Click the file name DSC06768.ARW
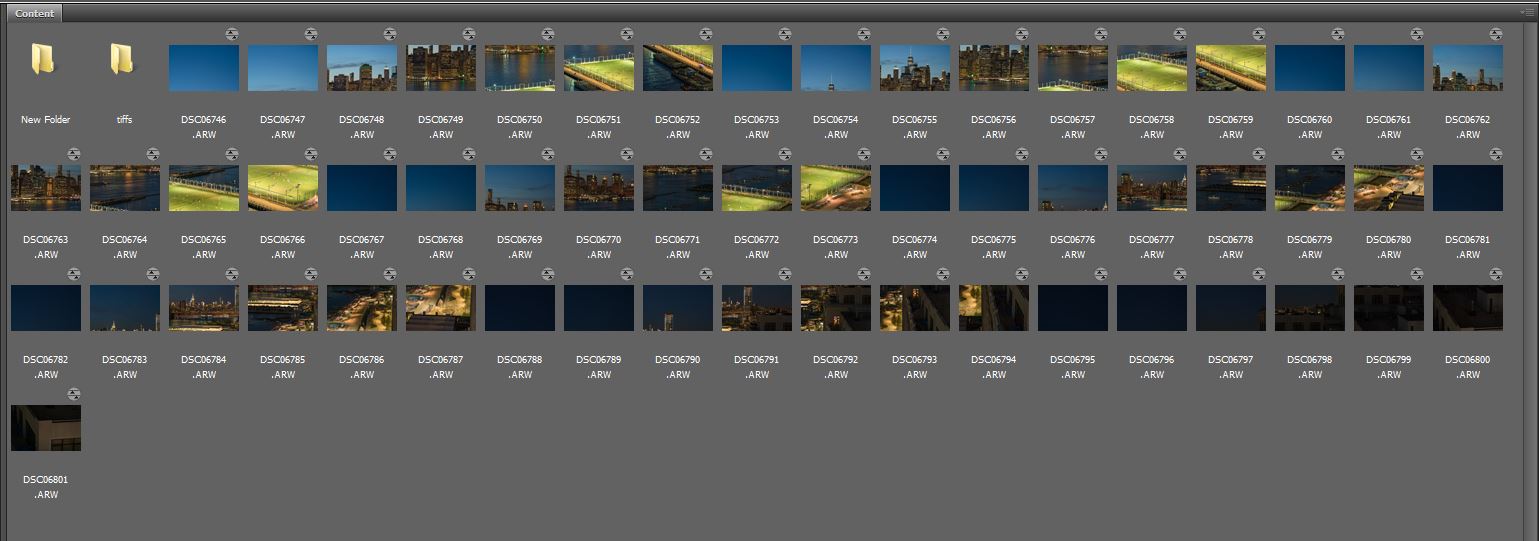Screen dimensions: 1539x541 coord(441,247)
